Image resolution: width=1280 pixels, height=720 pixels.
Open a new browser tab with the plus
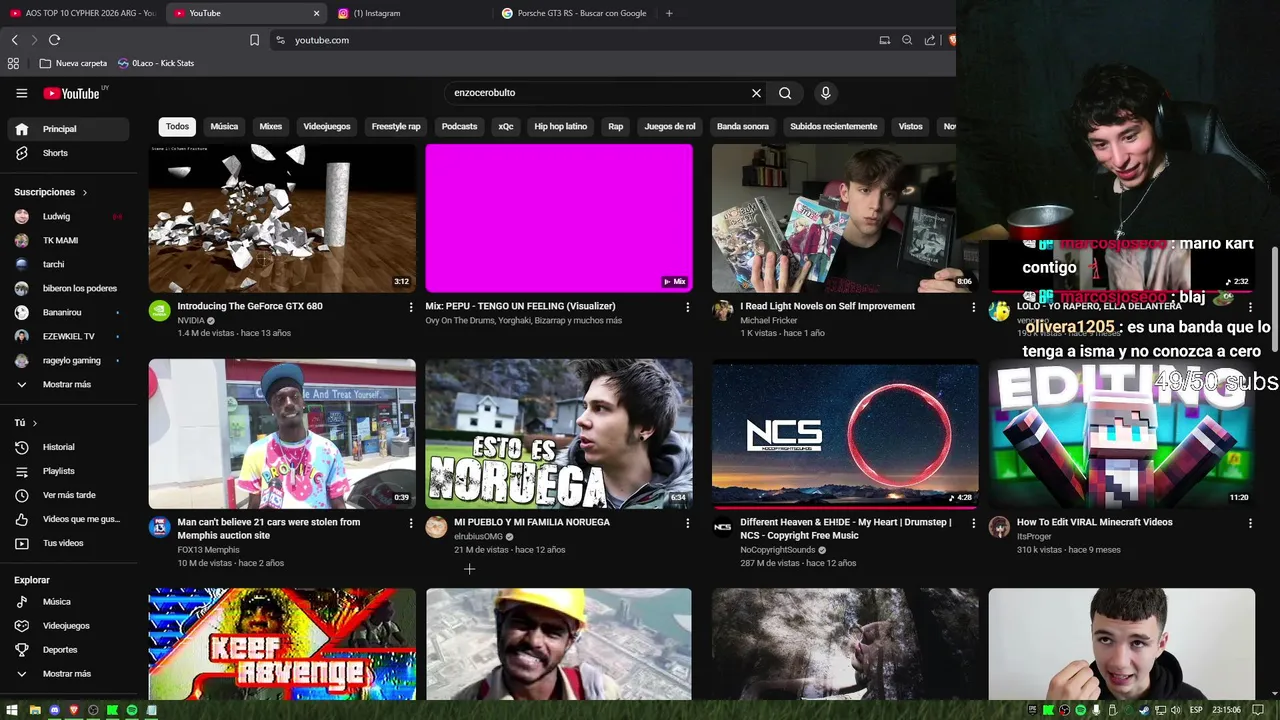(x=669, y=13)
